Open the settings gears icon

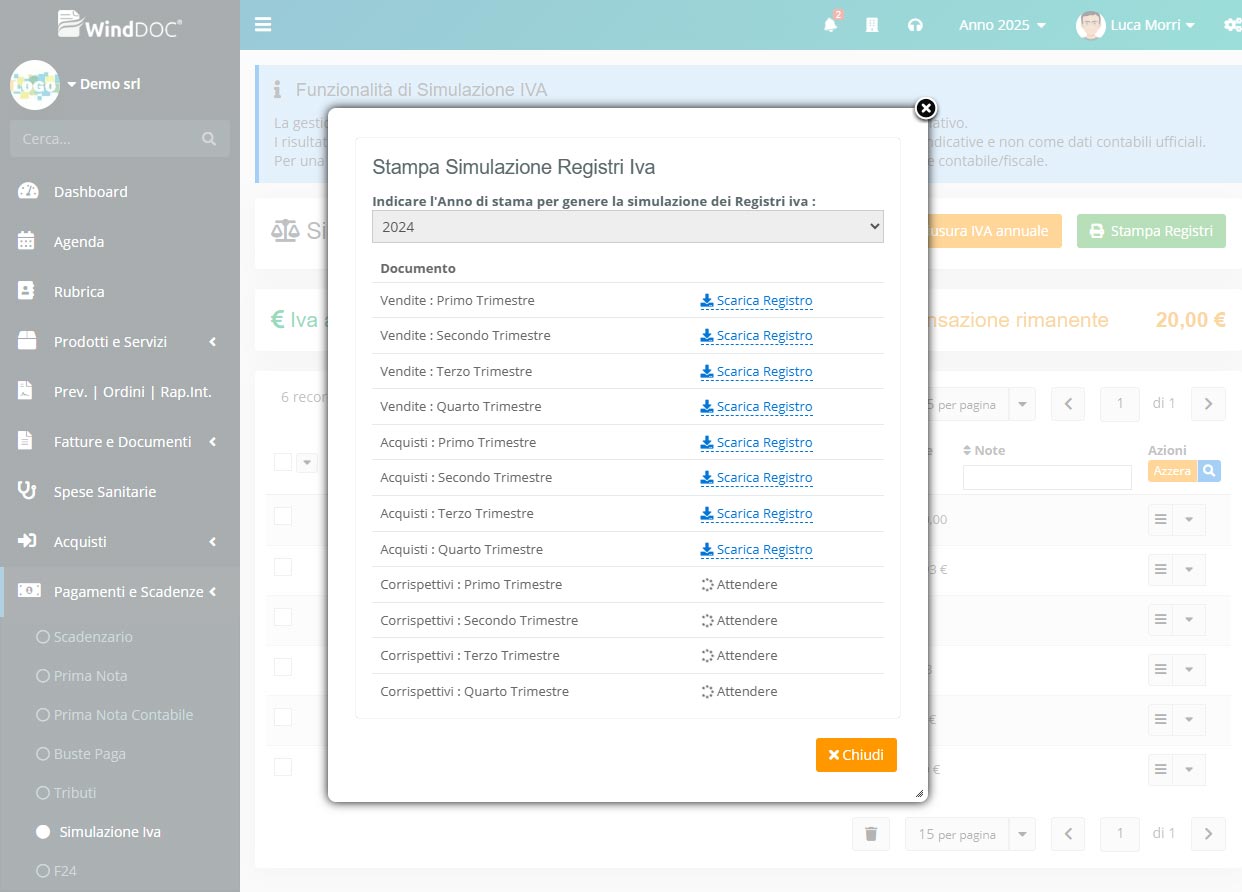pyautogui.click(x=1232, y=25)
